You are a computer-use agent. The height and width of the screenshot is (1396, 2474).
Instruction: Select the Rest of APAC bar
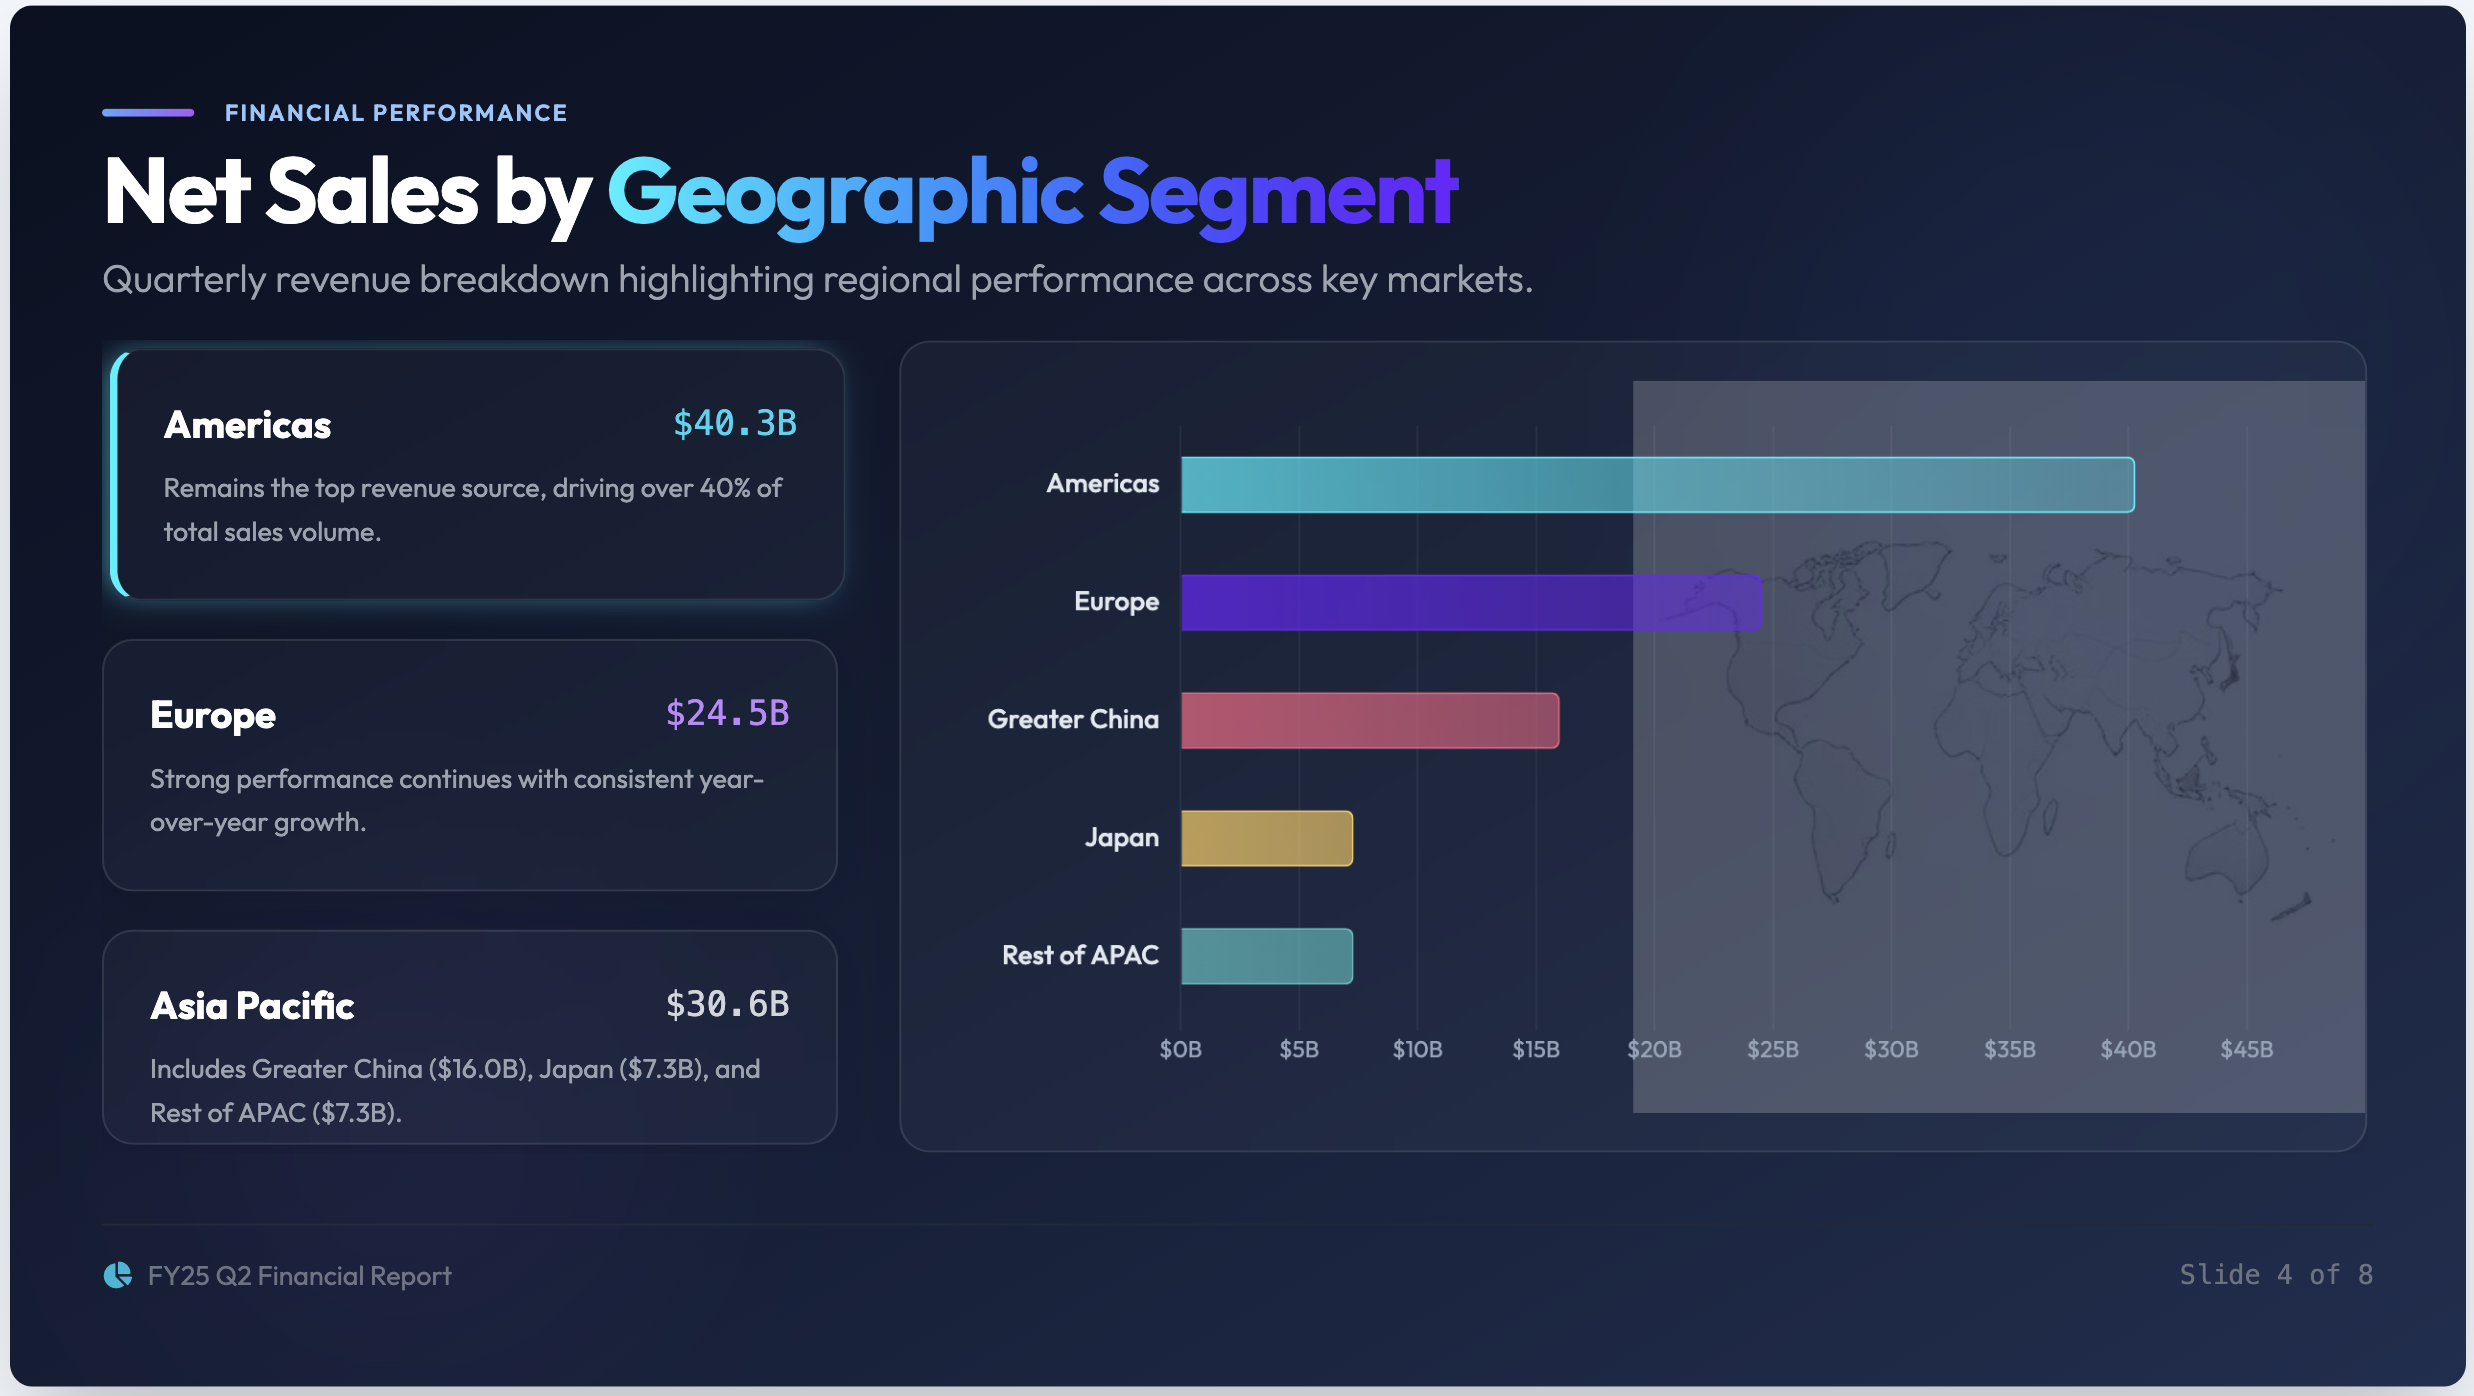click(1265, 955)
